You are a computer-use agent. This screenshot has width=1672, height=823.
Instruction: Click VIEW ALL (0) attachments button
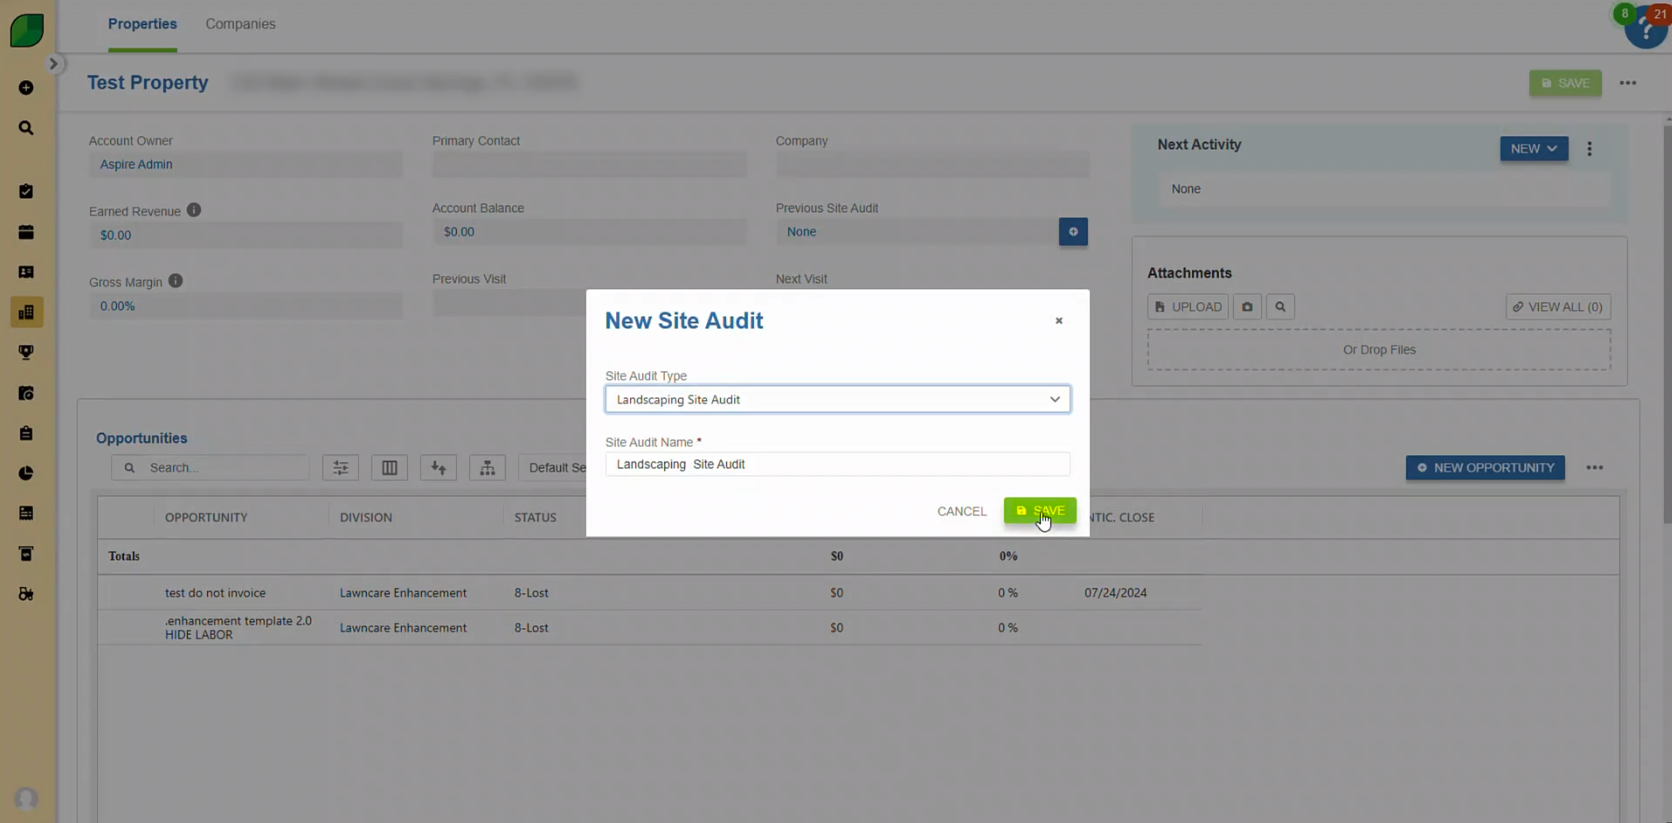[x=1558, y=307]
